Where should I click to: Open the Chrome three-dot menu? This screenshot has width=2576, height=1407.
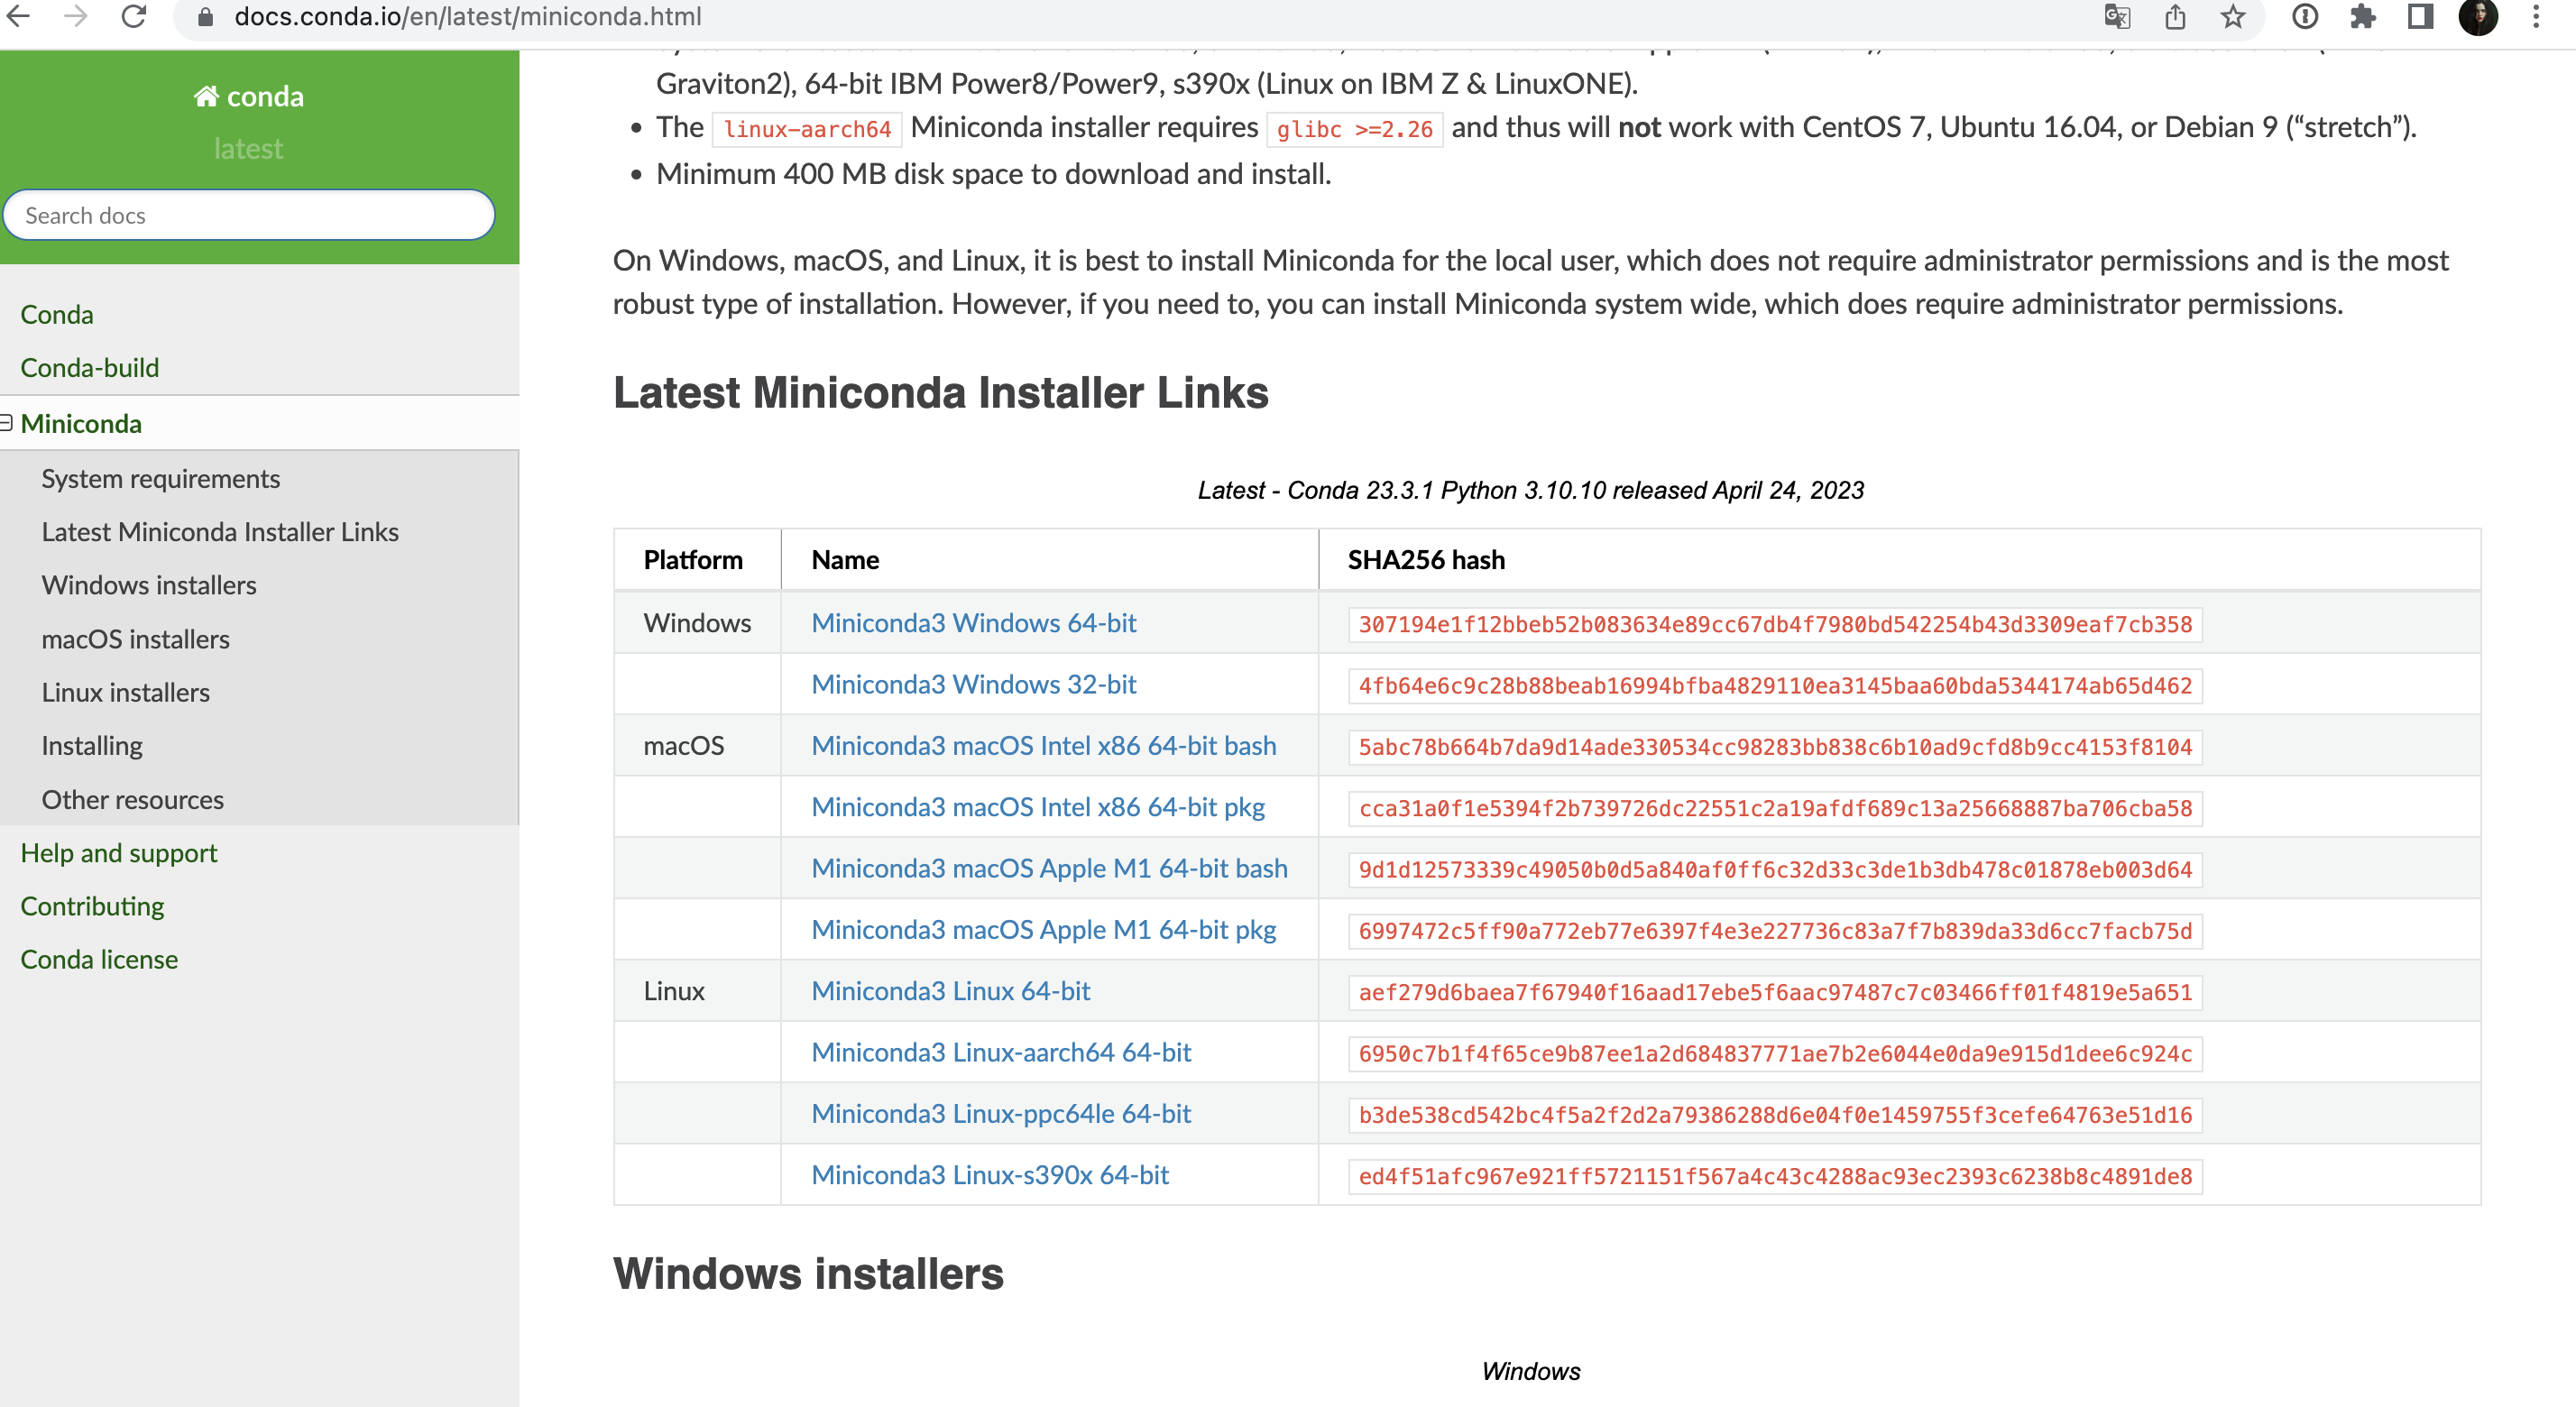click(2536, 16)
